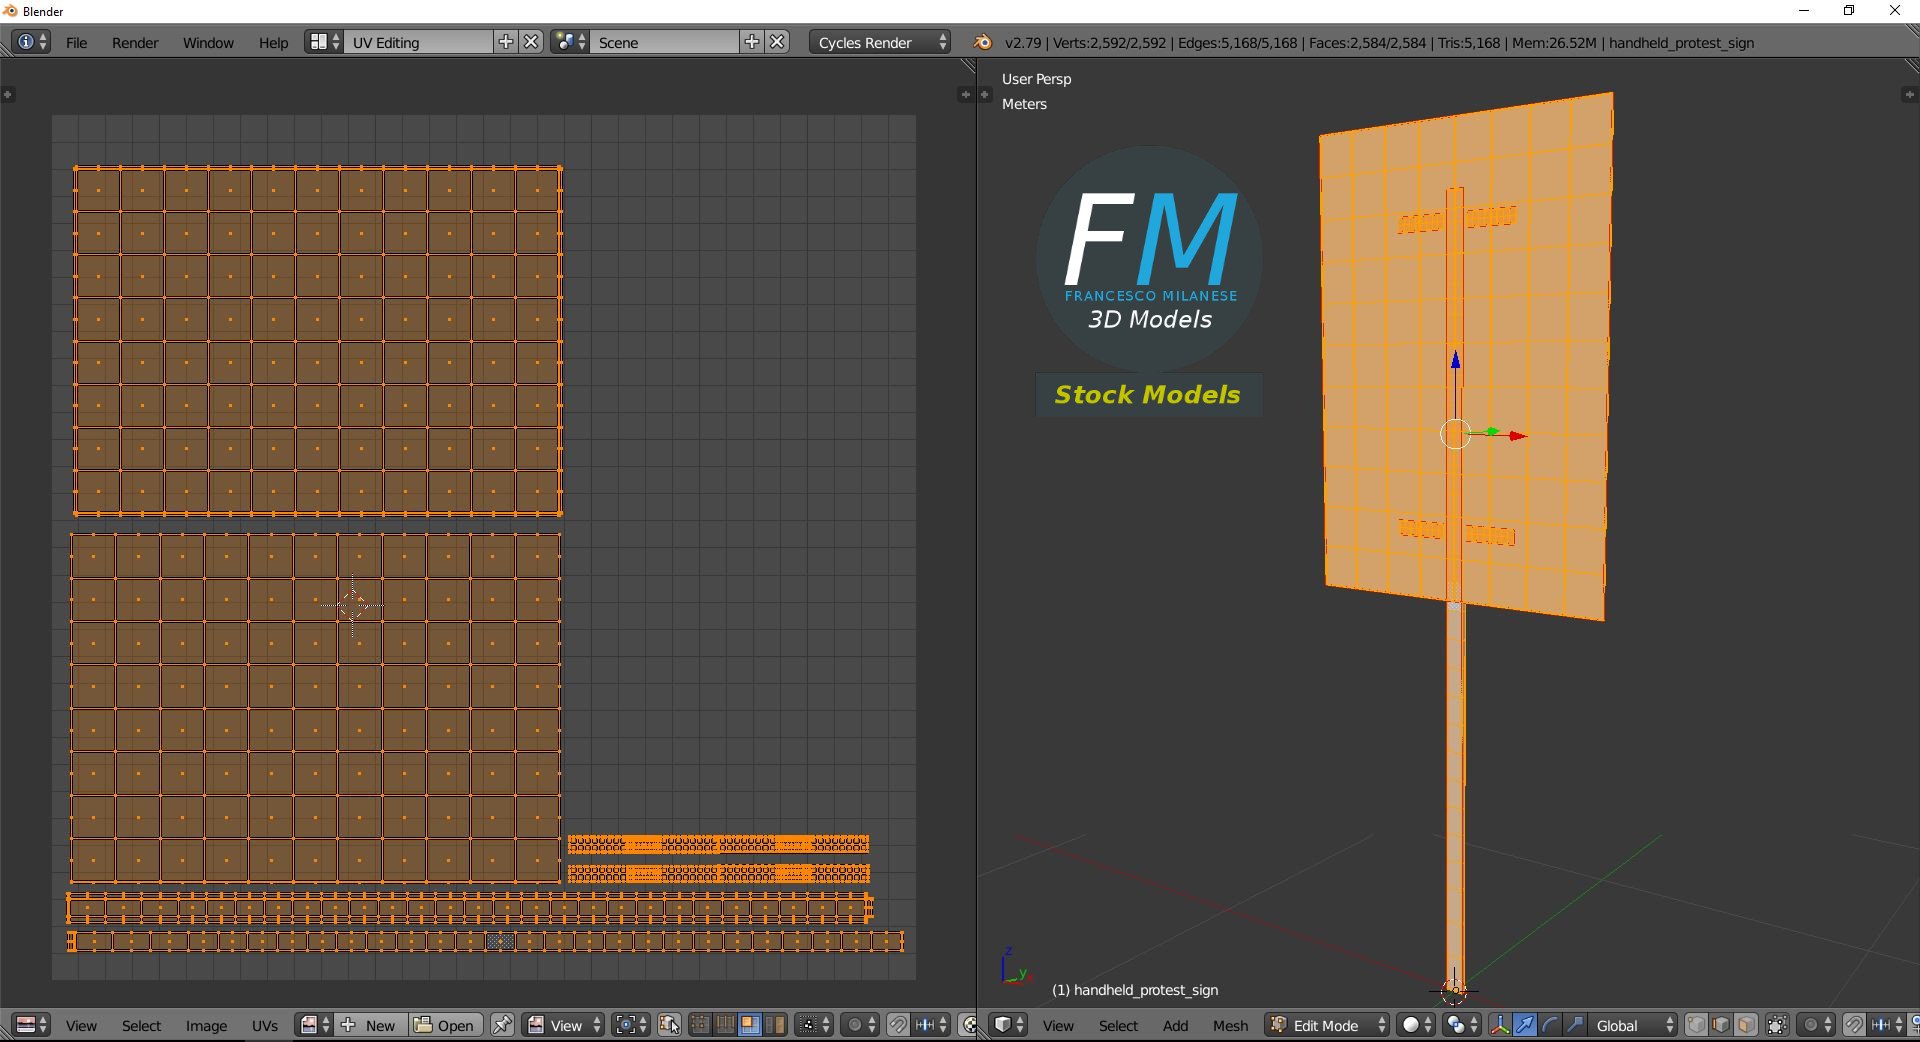The height and width of the screenshot is (1042, 1920).
Task: Click the UV Editing layout name field
Action: (x=419, y=42)
